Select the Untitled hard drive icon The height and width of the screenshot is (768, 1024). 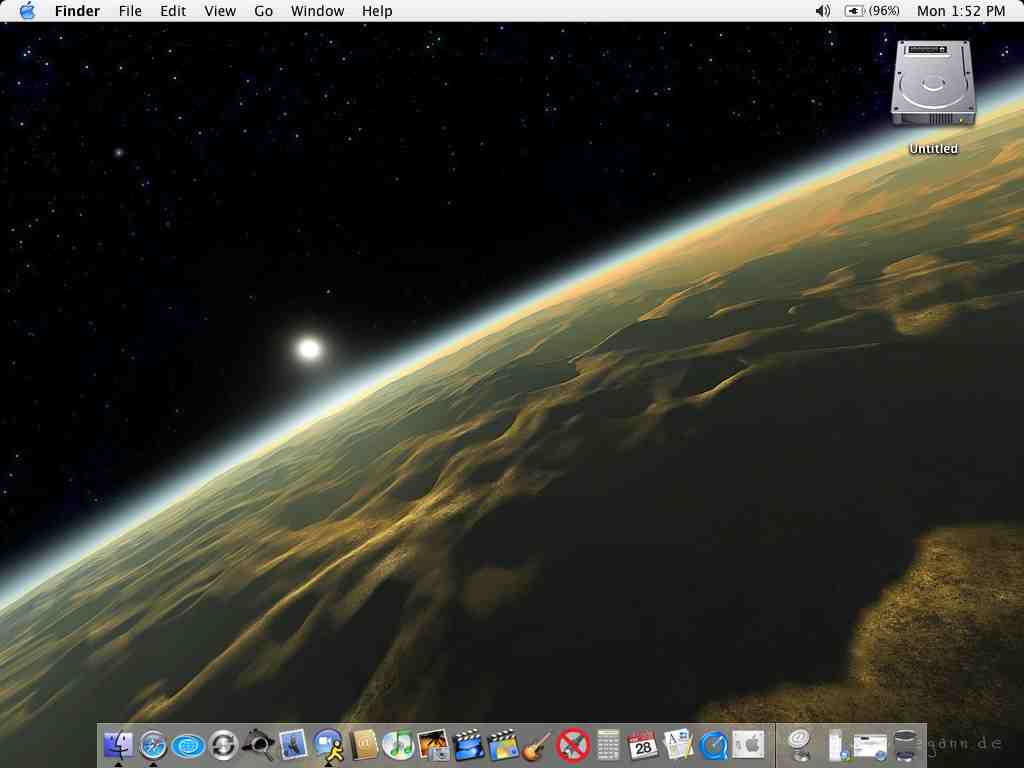pos(933,84)
